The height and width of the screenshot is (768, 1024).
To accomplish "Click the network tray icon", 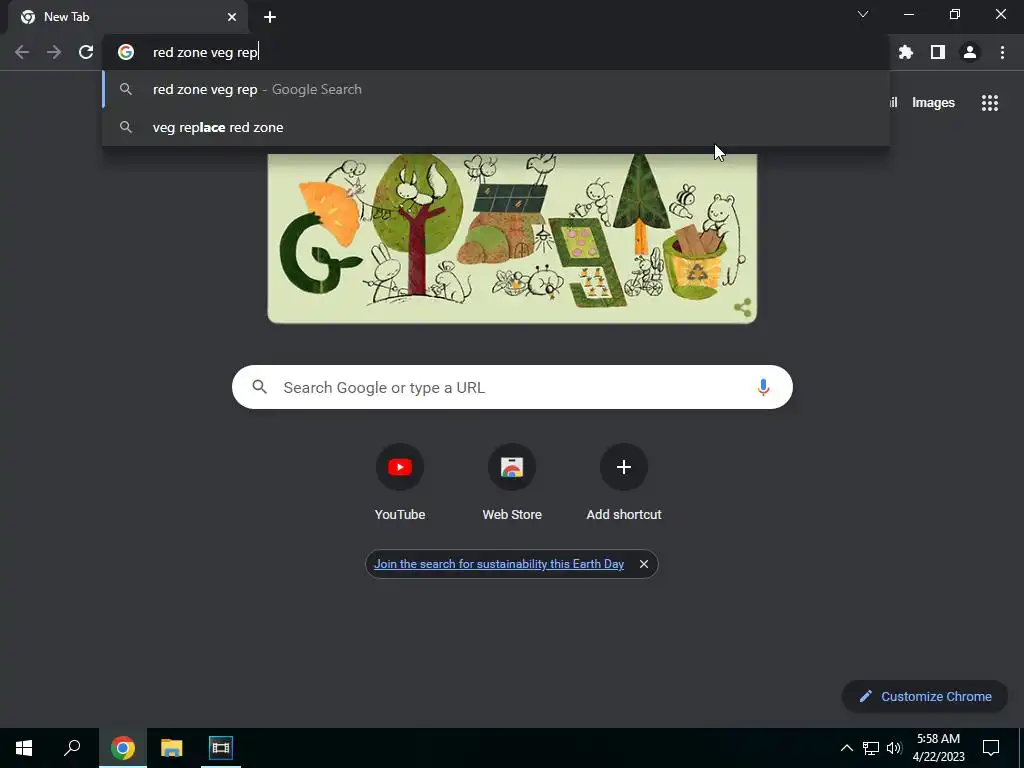I will [x=871, y=748].
